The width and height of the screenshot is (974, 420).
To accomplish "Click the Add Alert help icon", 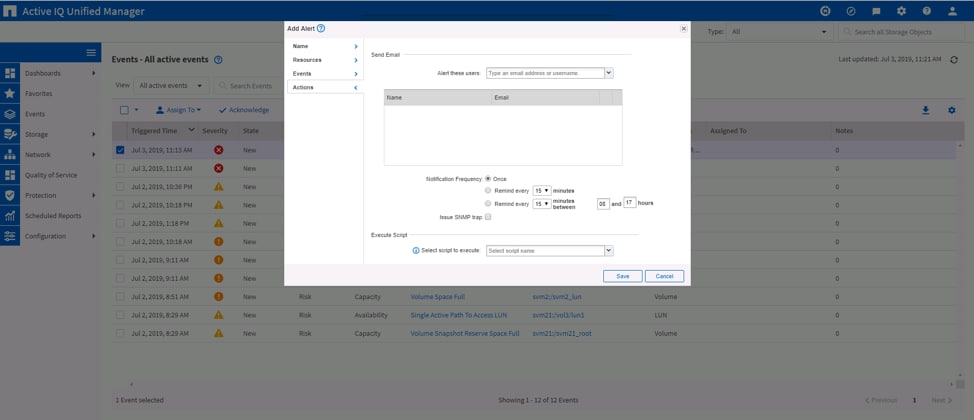I will point(321,29).
